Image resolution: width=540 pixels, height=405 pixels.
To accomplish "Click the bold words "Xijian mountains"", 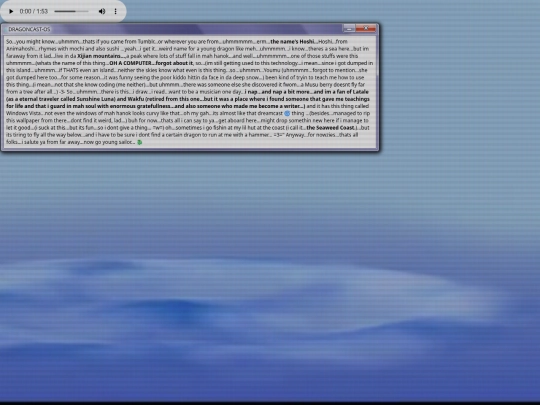I will [99, 56].
